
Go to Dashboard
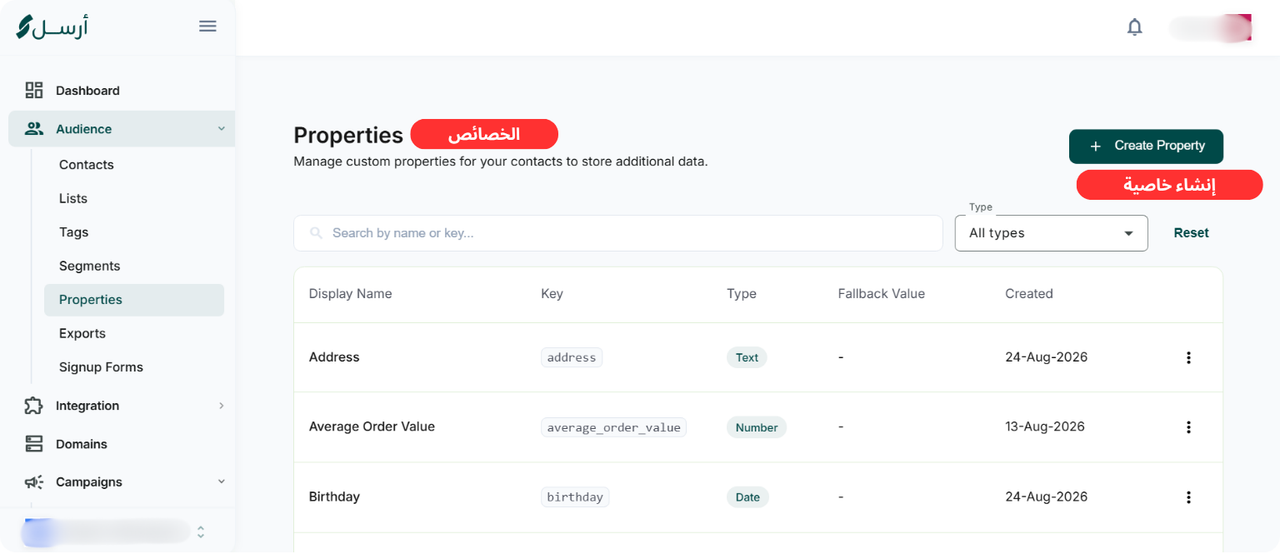[x=87, y=90]
